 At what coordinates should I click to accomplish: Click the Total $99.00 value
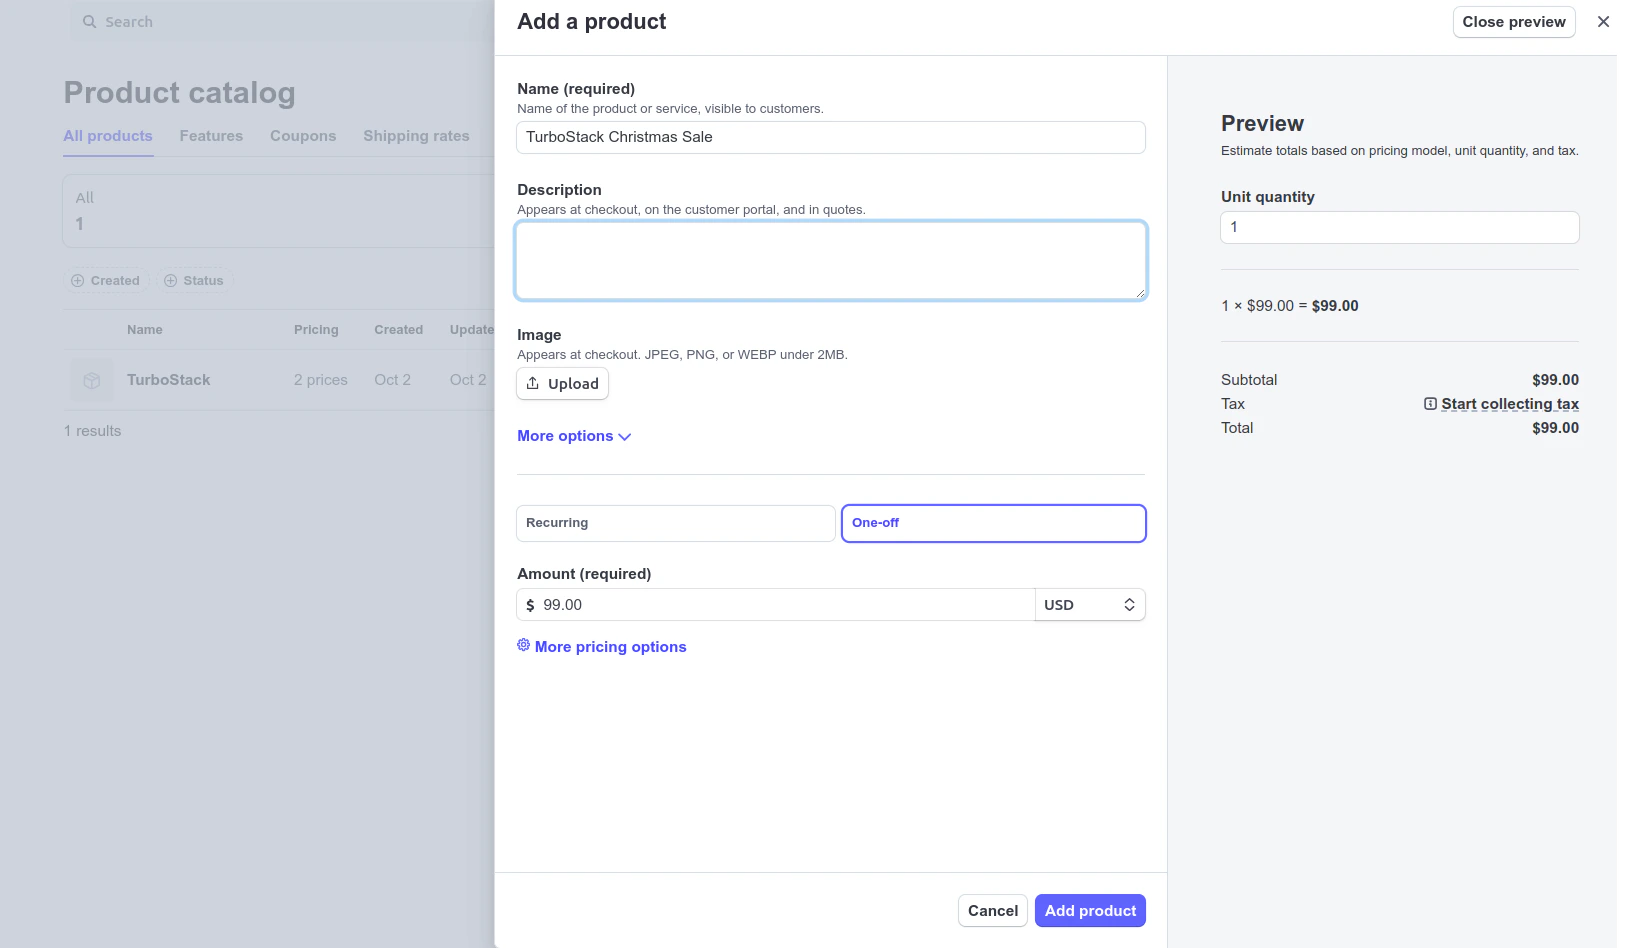point(1555,428)
